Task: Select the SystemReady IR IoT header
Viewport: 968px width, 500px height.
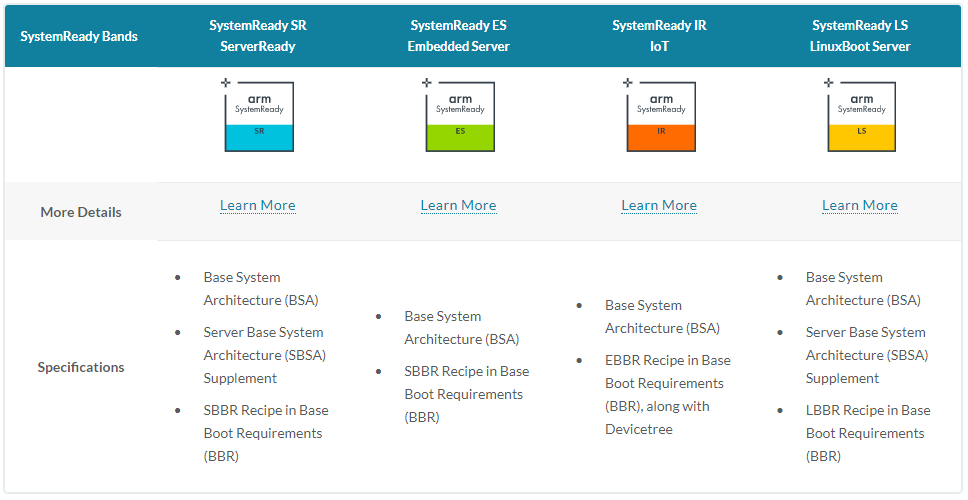Action: [x=659, y=36]
